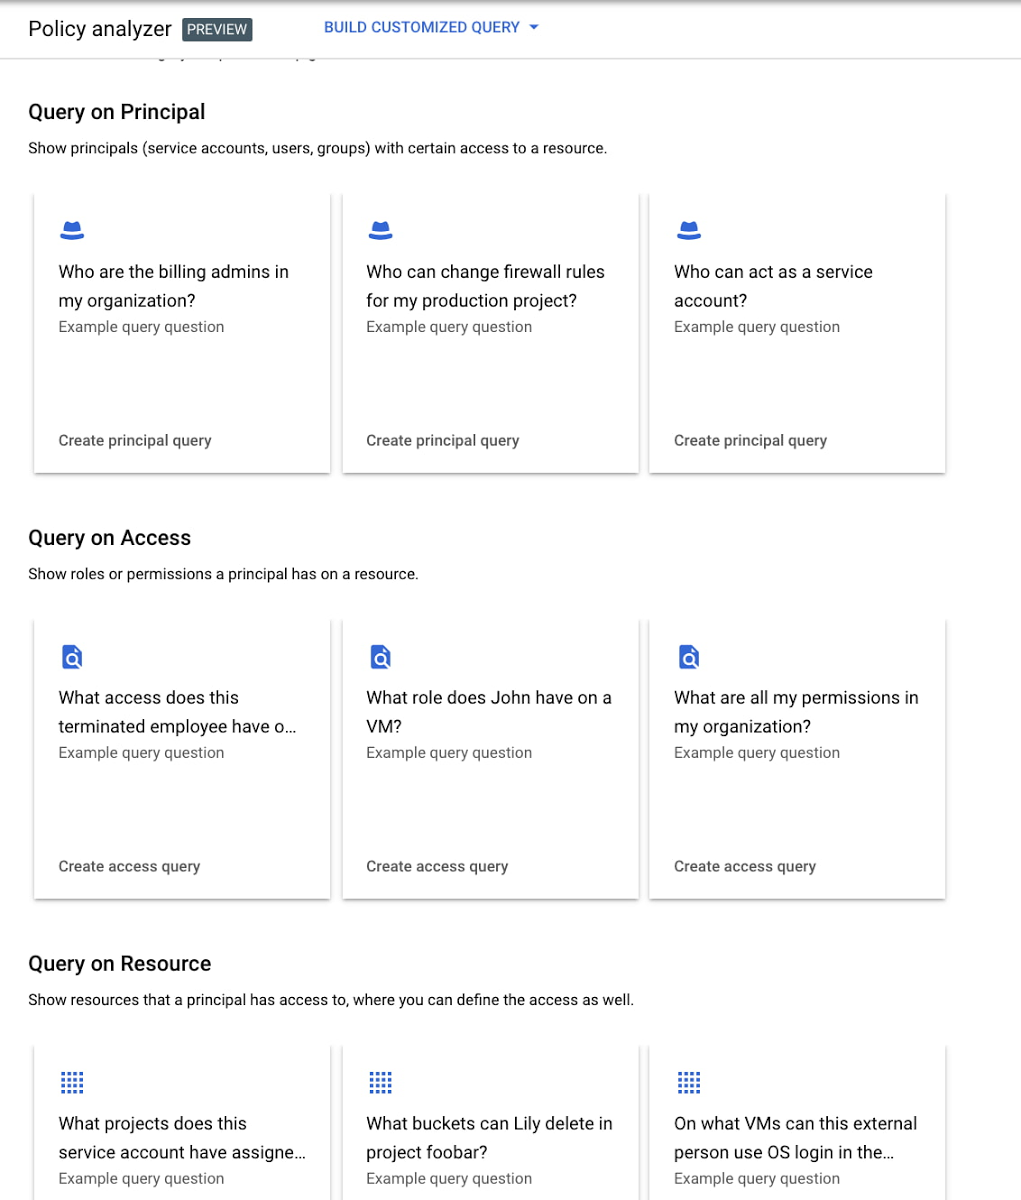Click the access query icon on the organization permissions card
The image size is (1021, 1200).
pyautogui.click(x=688, y=657)
